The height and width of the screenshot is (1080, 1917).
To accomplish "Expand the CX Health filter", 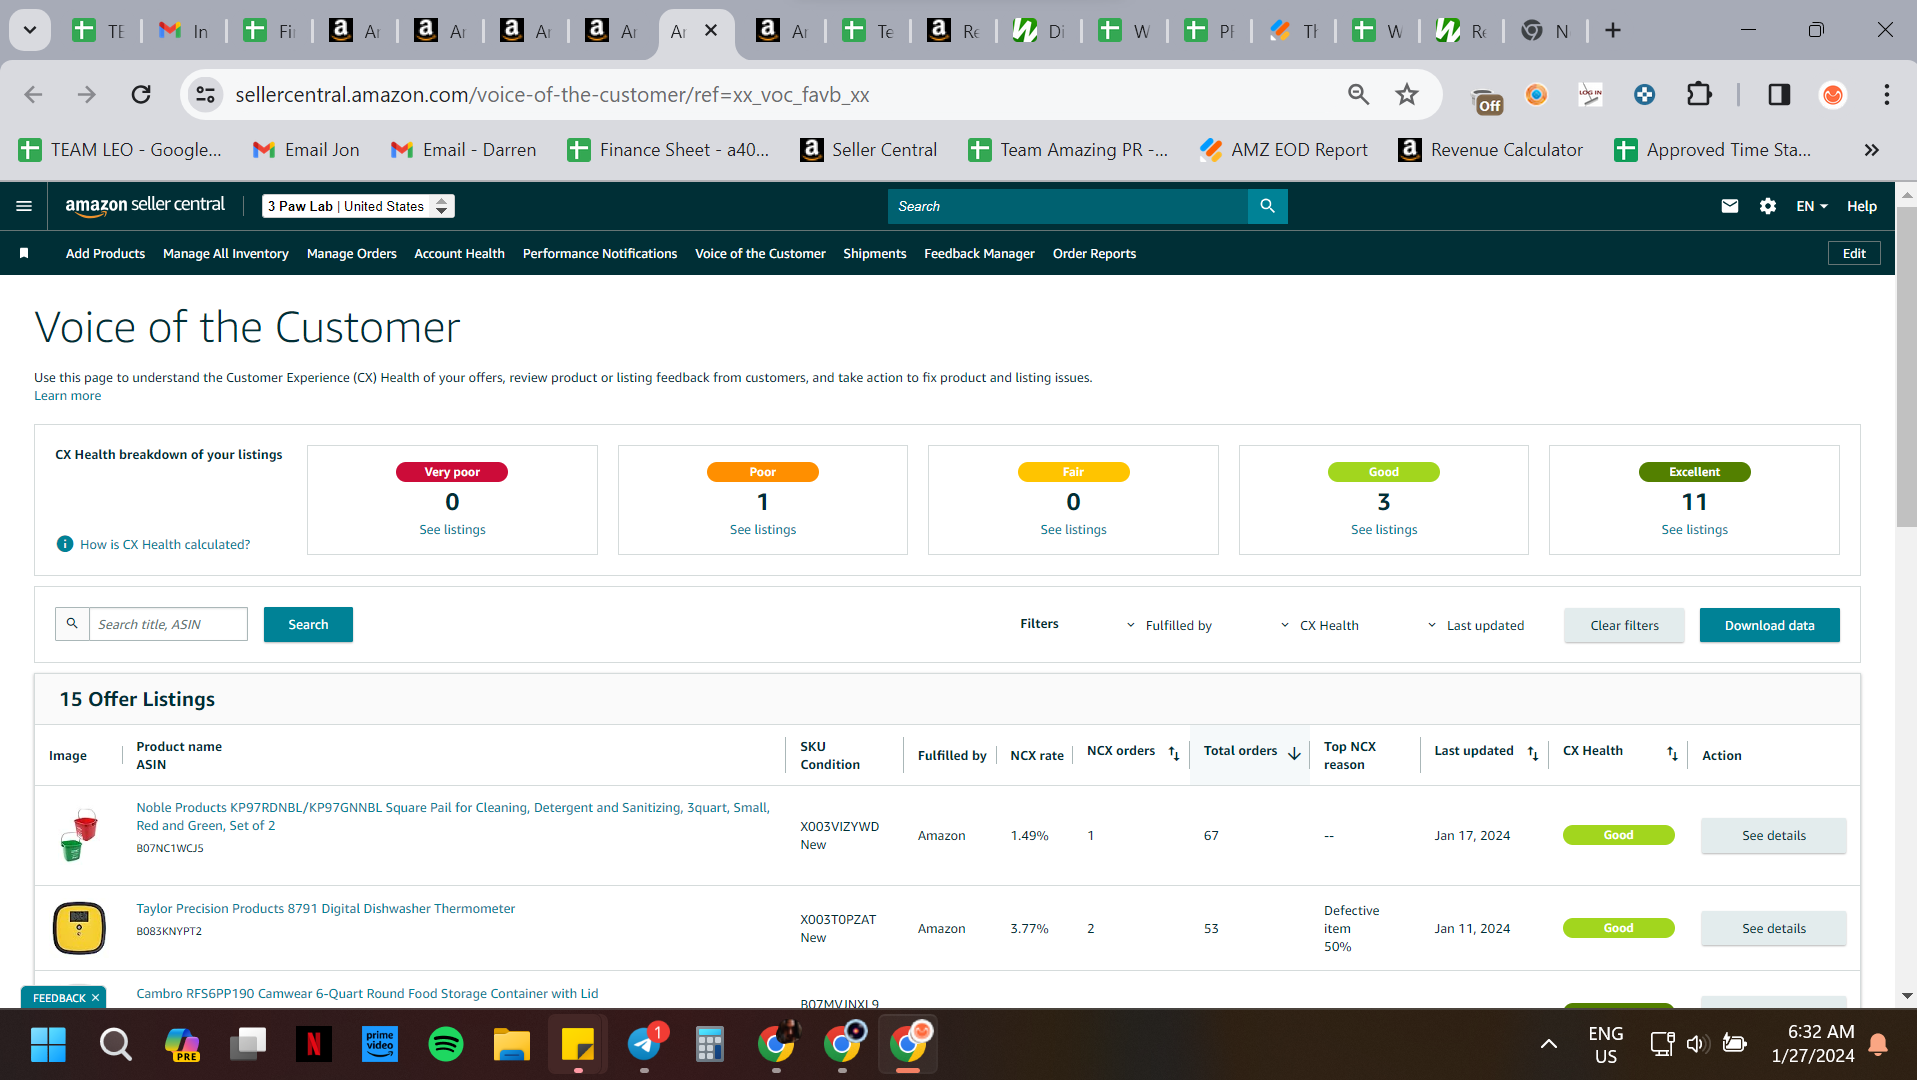I will [x=1319, y=626].
